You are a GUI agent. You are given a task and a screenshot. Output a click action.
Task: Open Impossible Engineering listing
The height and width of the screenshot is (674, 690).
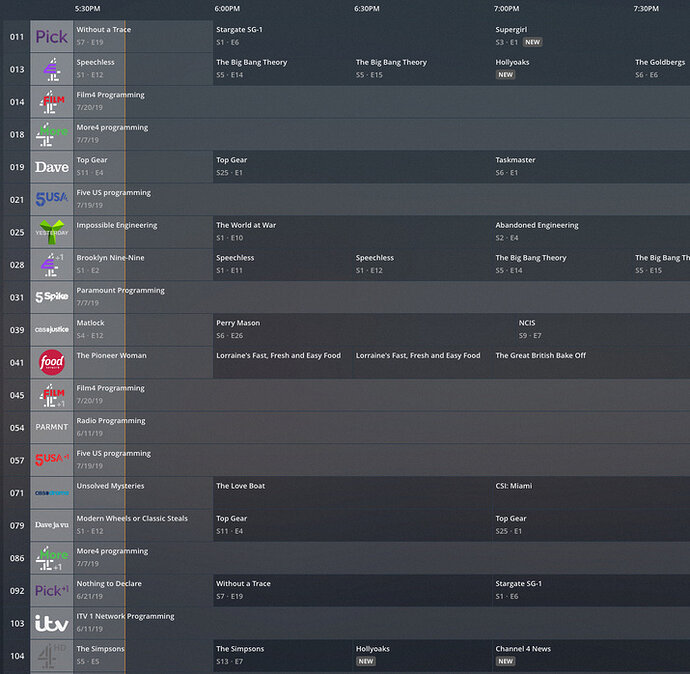point(143,232)
